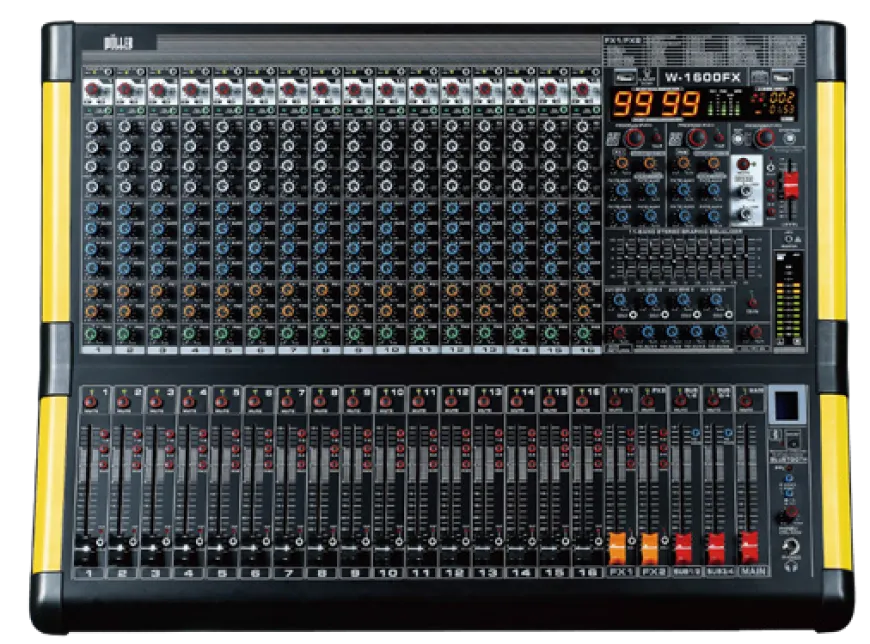This screenshot has width=870, height=644.
Task: Select the red SUB 3-4 fader cap
Action: (x=716, y=548)
